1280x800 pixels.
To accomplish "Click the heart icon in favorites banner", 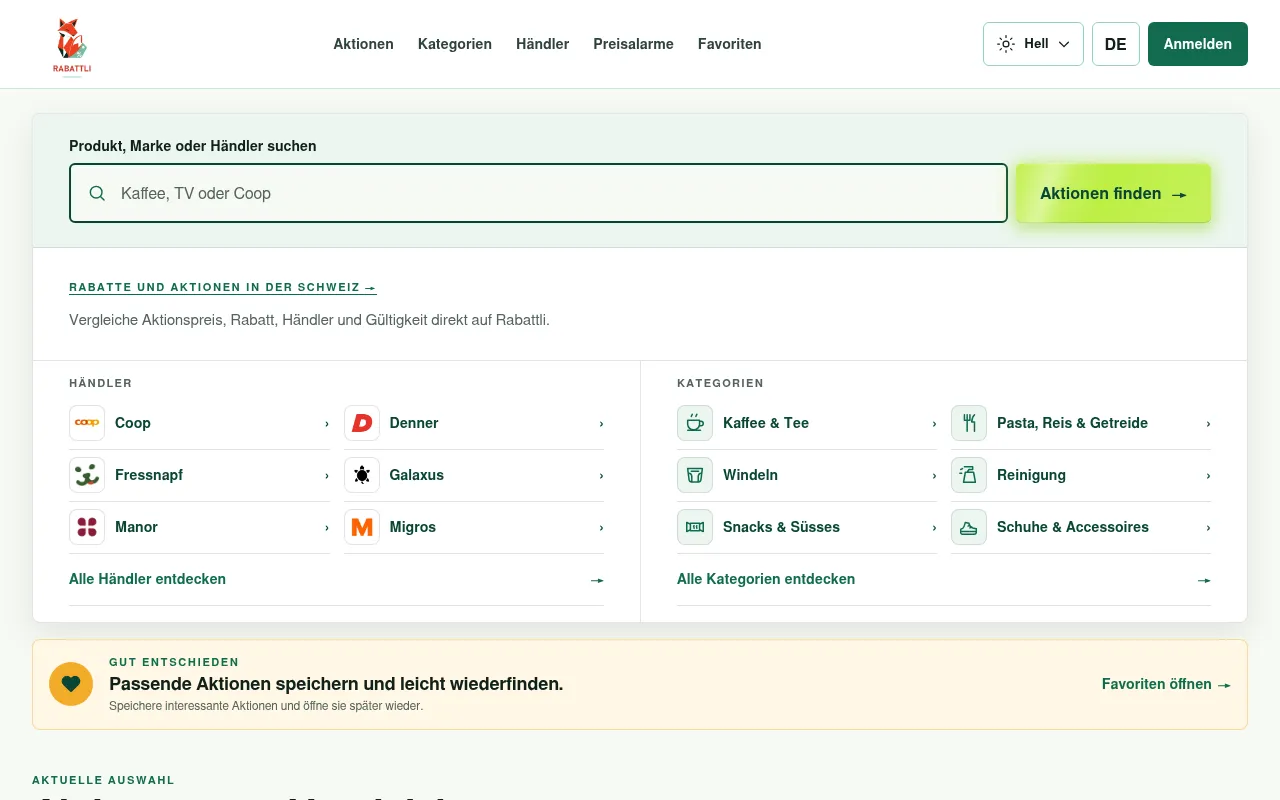I will [x=71, y=684].
